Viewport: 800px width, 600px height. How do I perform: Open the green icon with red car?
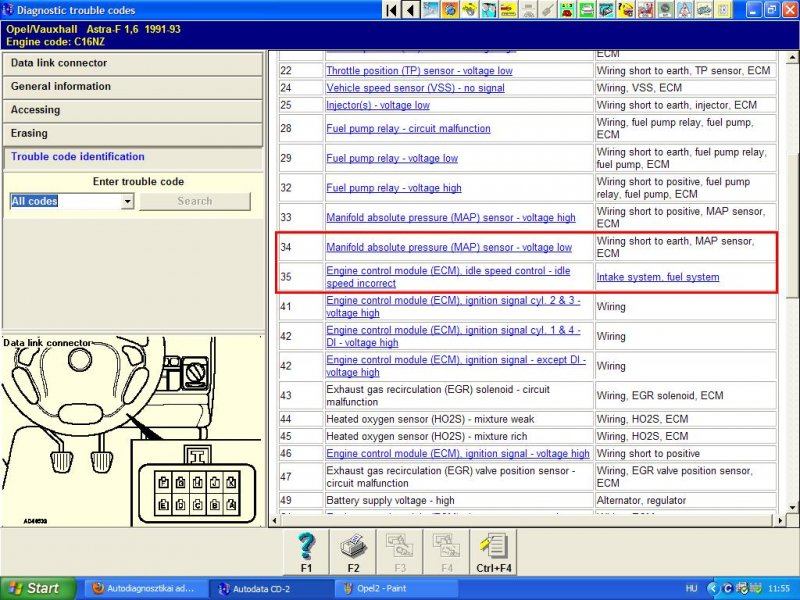(x=567, y=10)
